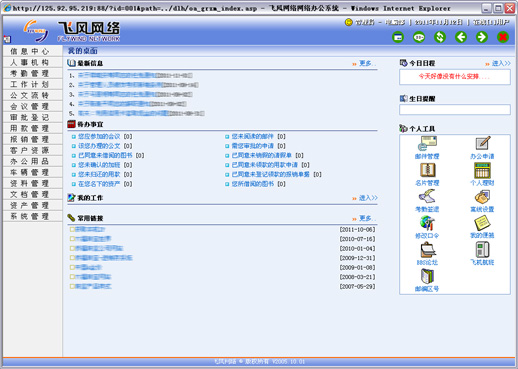Click 进入>> next to 我的工作

[368, 198]
